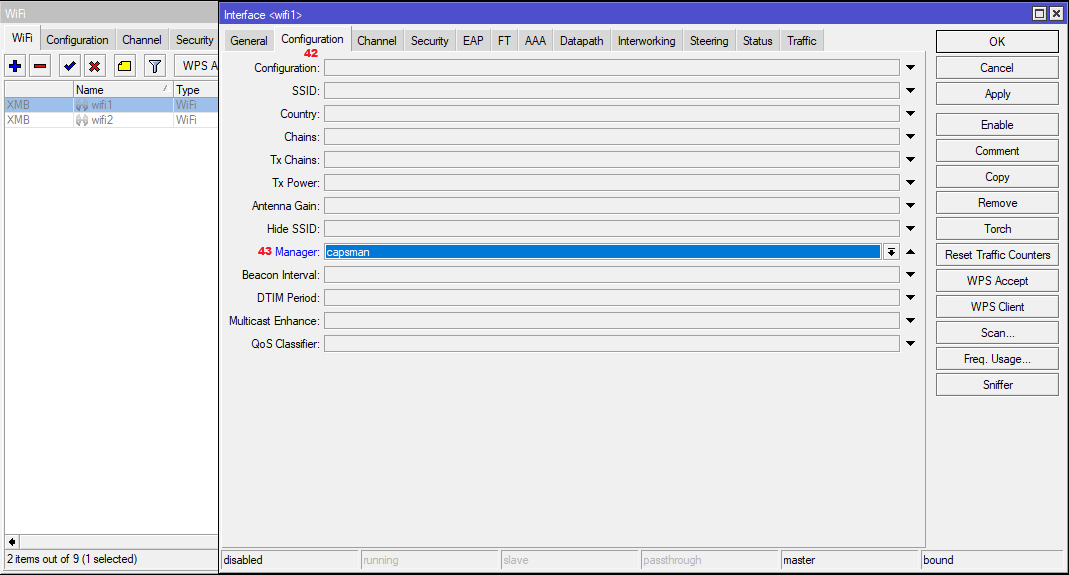Select the wifi2 interface row
Image resolution: width=1069 pixels, height=575 pixels.
coord(102,120)
